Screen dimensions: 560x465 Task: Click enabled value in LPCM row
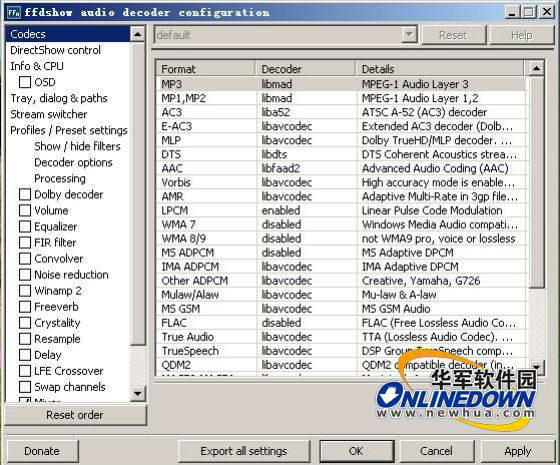[x=281, y=210]
